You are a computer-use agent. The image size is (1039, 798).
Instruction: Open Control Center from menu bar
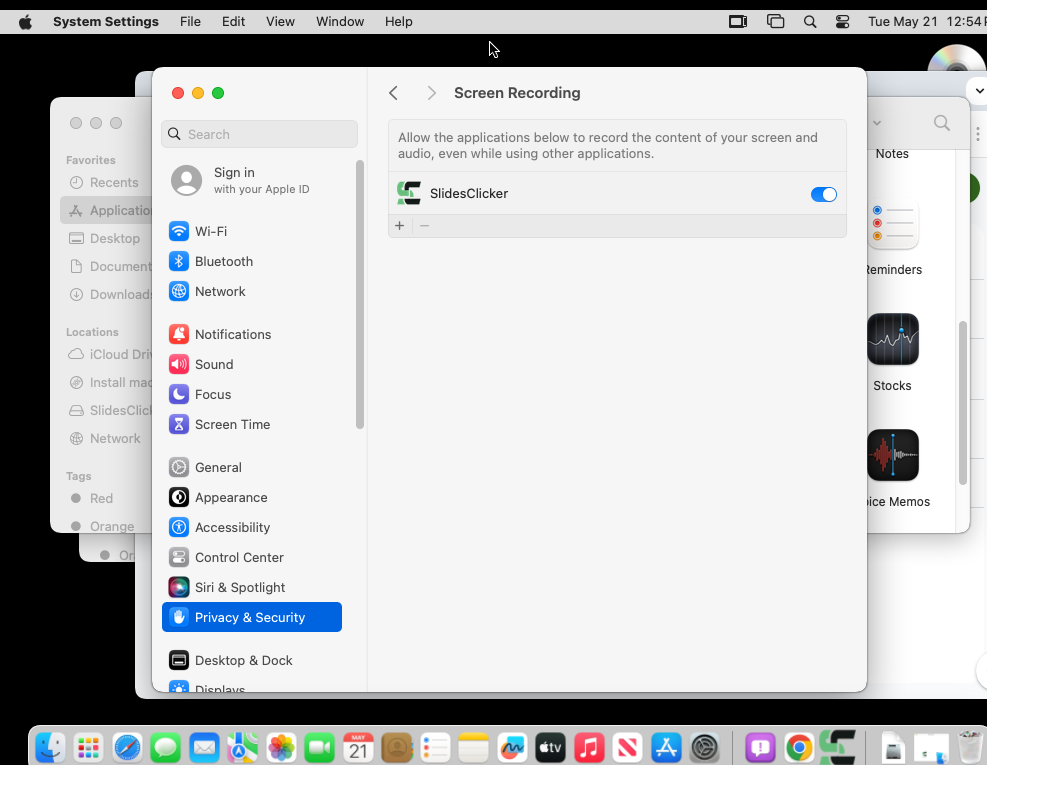843,22
